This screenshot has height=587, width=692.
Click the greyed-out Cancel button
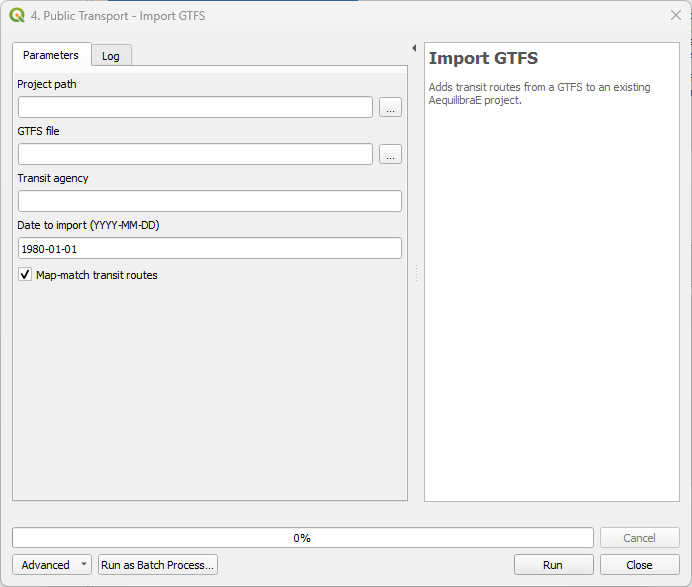(639, 538)
